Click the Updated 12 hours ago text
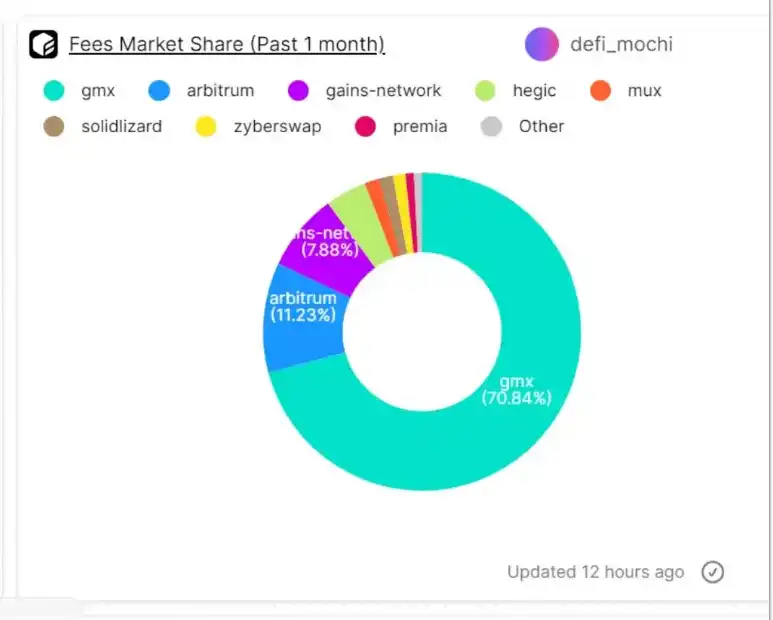Viewport: 773px width, 620px height. [596, 572]
